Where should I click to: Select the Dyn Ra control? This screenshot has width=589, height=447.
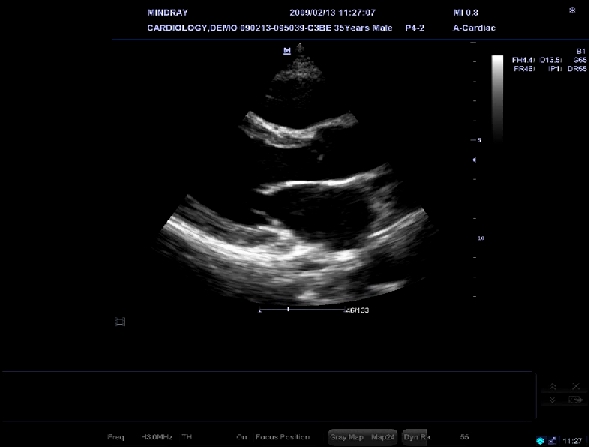(415, 437)
